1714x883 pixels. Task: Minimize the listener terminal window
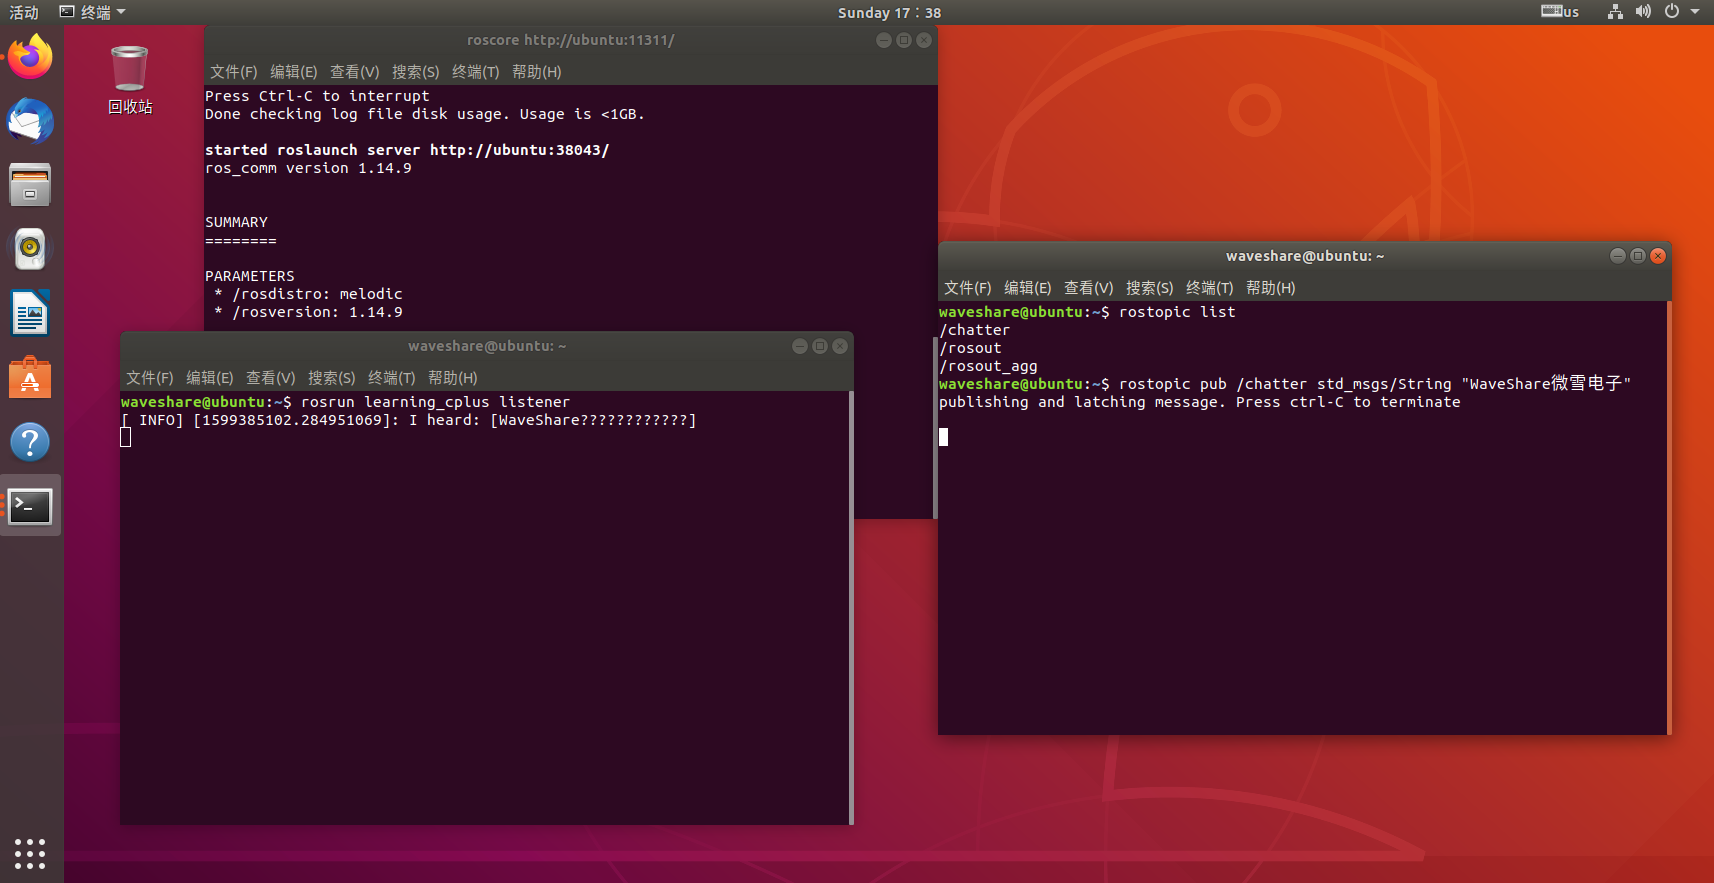coord(800,346)
